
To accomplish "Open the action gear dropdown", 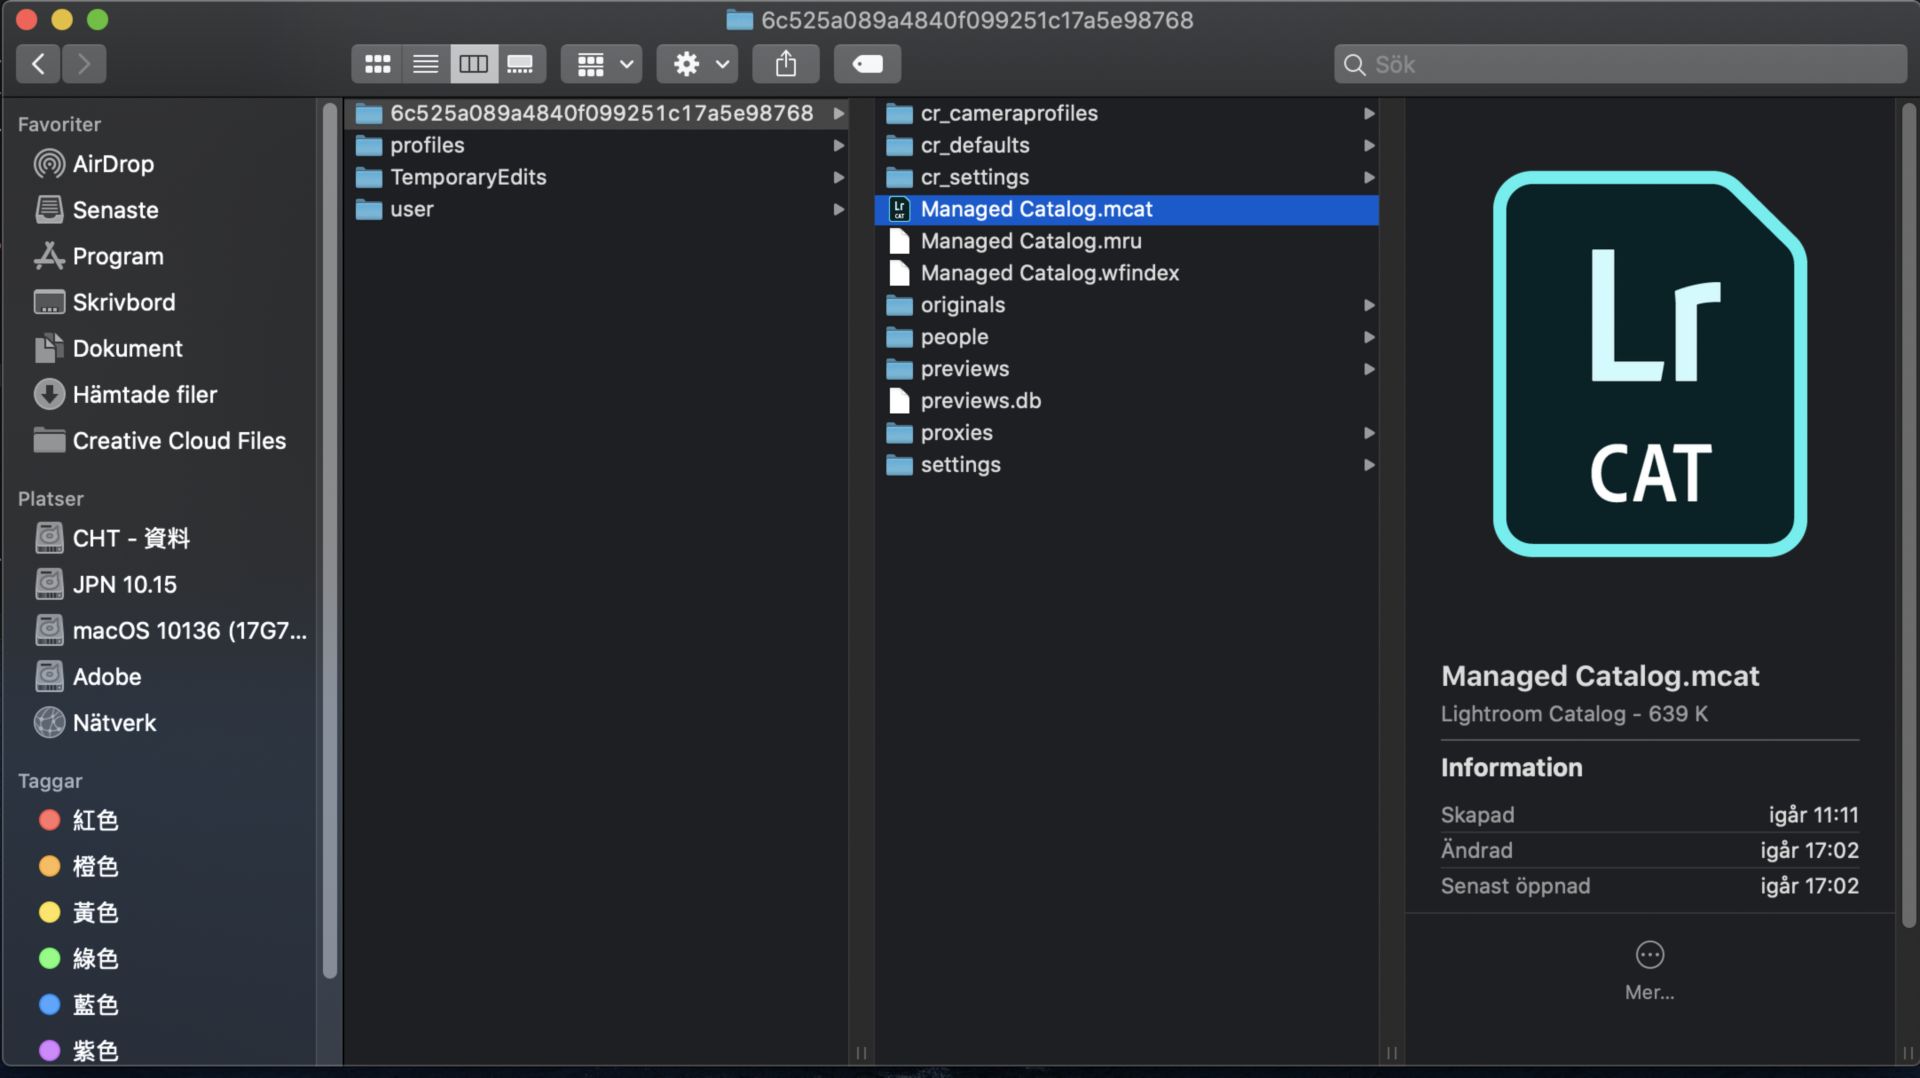I will tap(696, 63).
